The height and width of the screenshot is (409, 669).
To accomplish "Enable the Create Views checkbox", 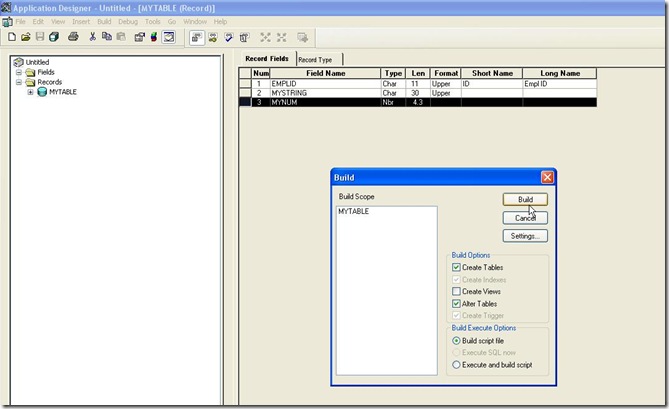I will (457, 291).
